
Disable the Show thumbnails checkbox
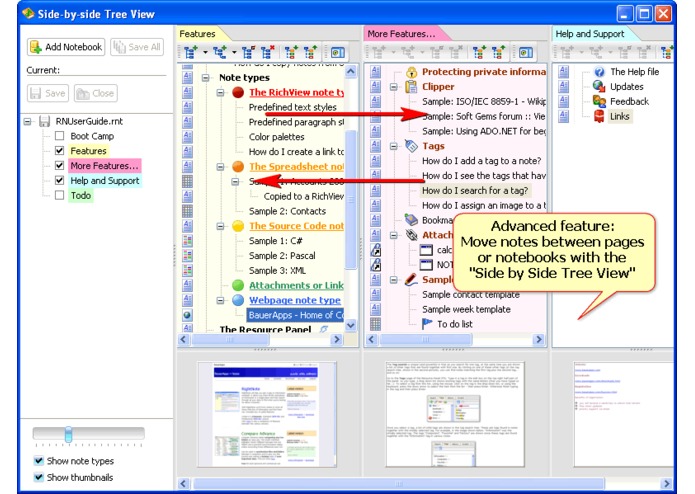tap(39, 477)
